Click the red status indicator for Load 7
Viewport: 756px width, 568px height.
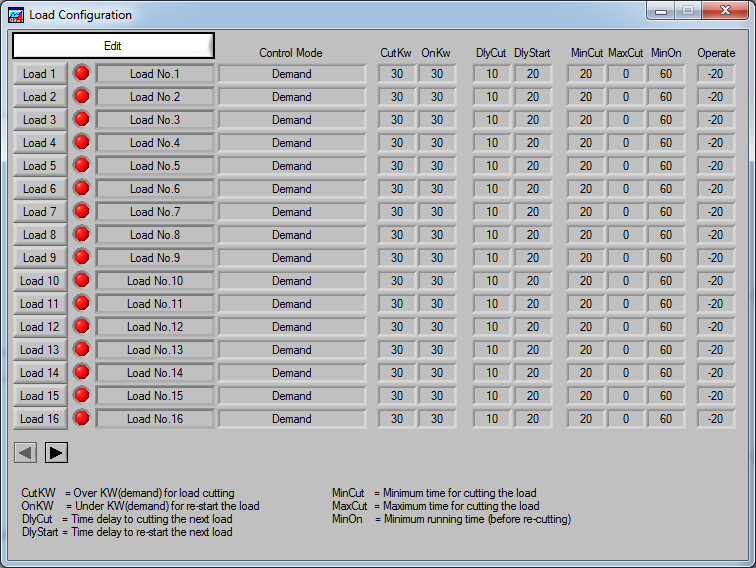point(81,211)
